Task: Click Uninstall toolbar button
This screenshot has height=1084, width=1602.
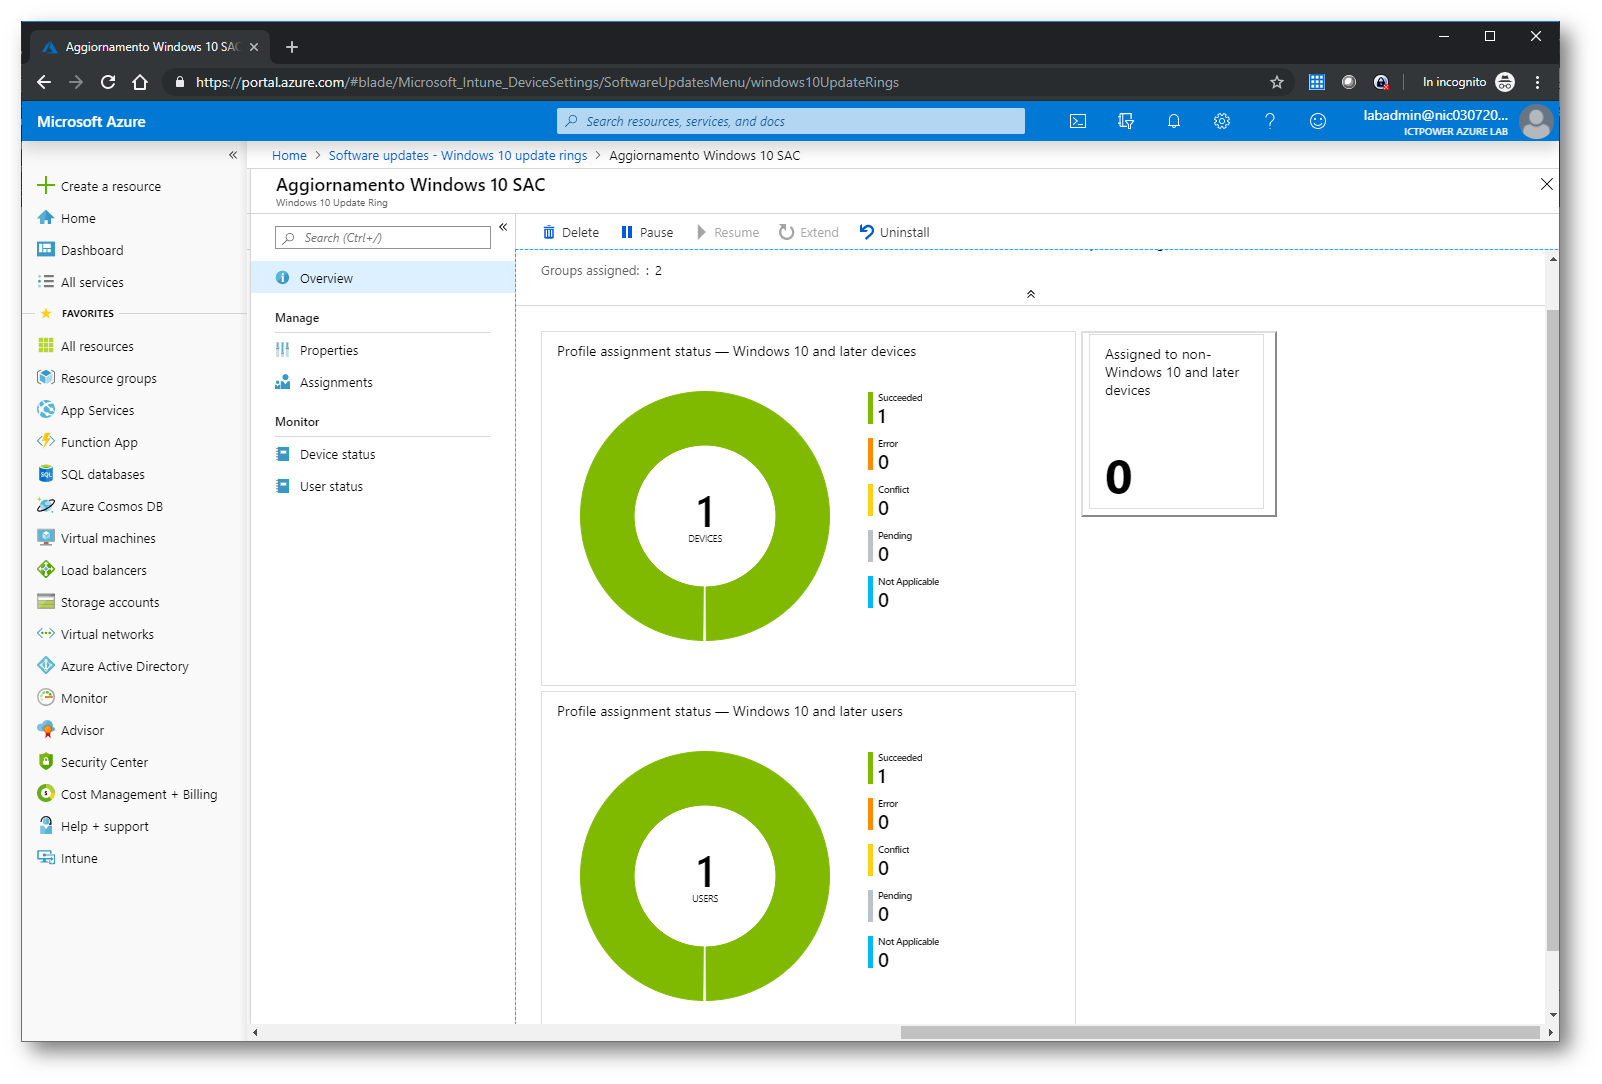Action: [x=895, y=232]
